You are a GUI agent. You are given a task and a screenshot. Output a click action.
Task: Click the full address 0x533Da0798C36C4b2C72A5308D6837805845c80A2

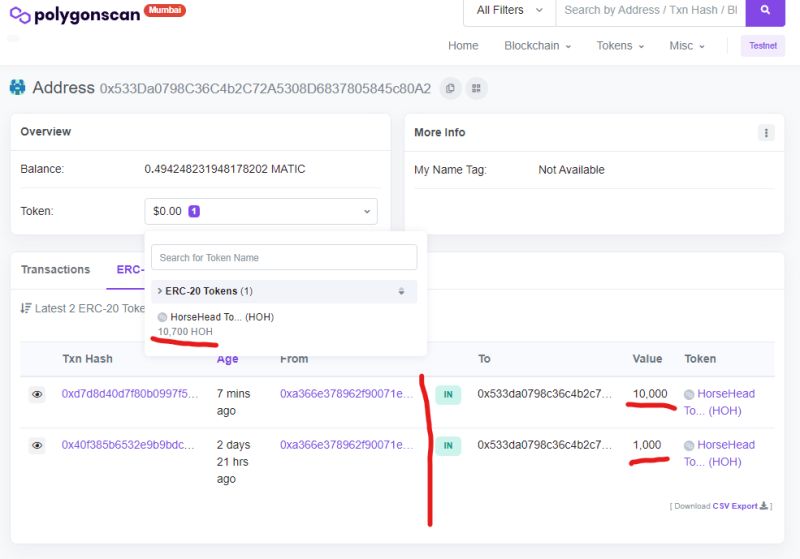click(x=265, y=89)
